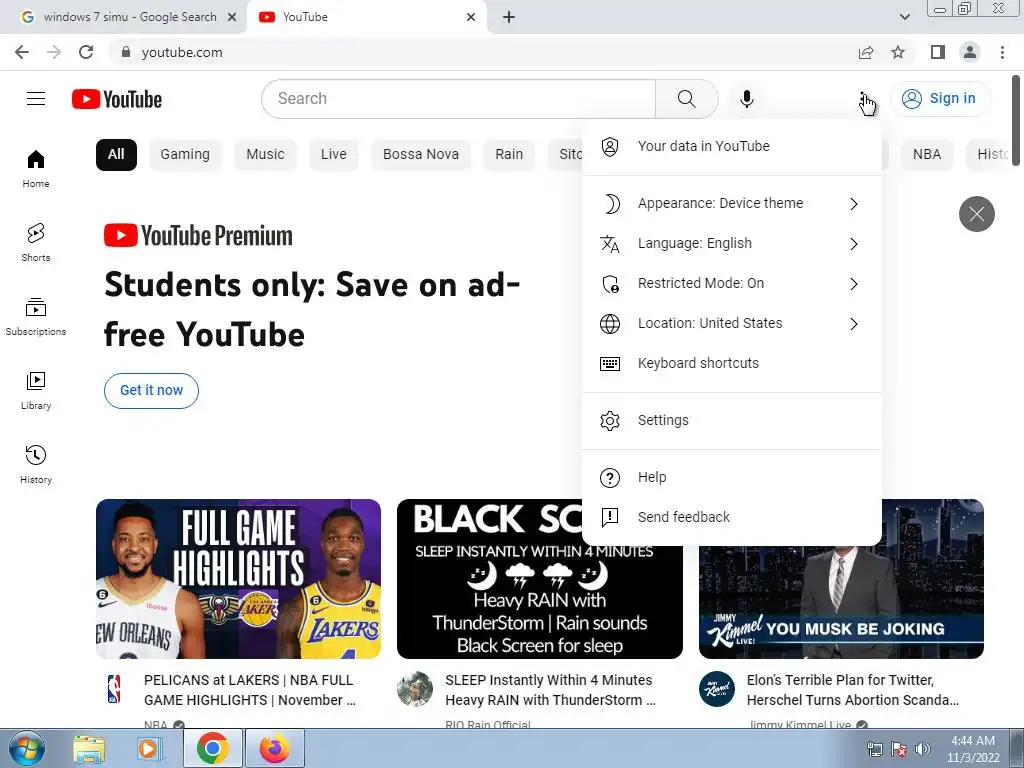This screenshot has height=768, width=1024.
Task: Open the YouTube hamburger guide menu
Action: 36,99
